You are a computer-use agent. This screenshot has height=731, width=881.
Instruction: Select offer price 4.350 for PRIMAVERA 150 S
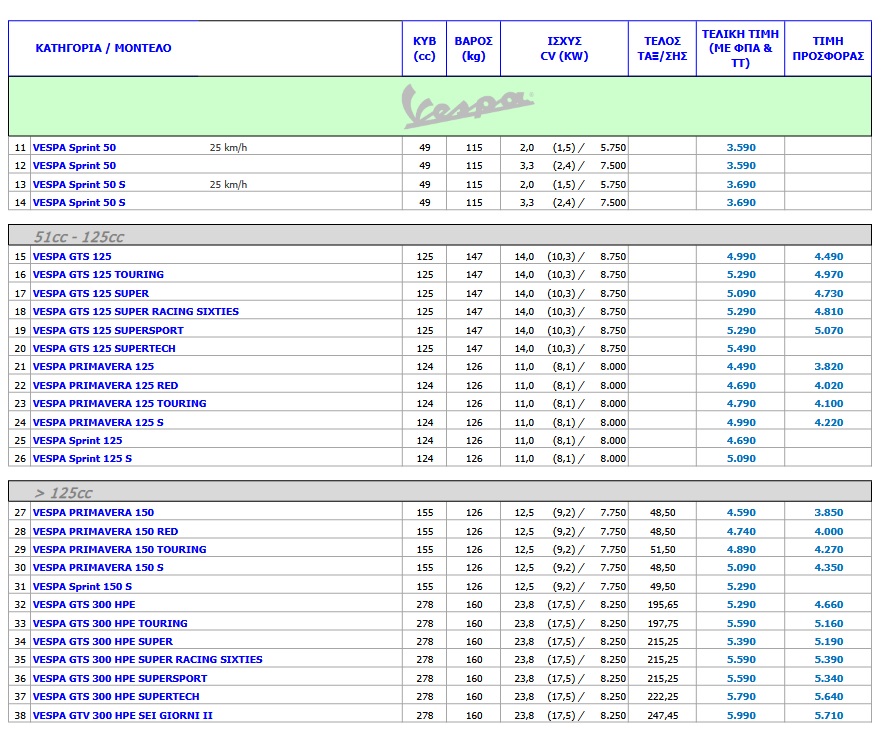click(x=829, y=567)
